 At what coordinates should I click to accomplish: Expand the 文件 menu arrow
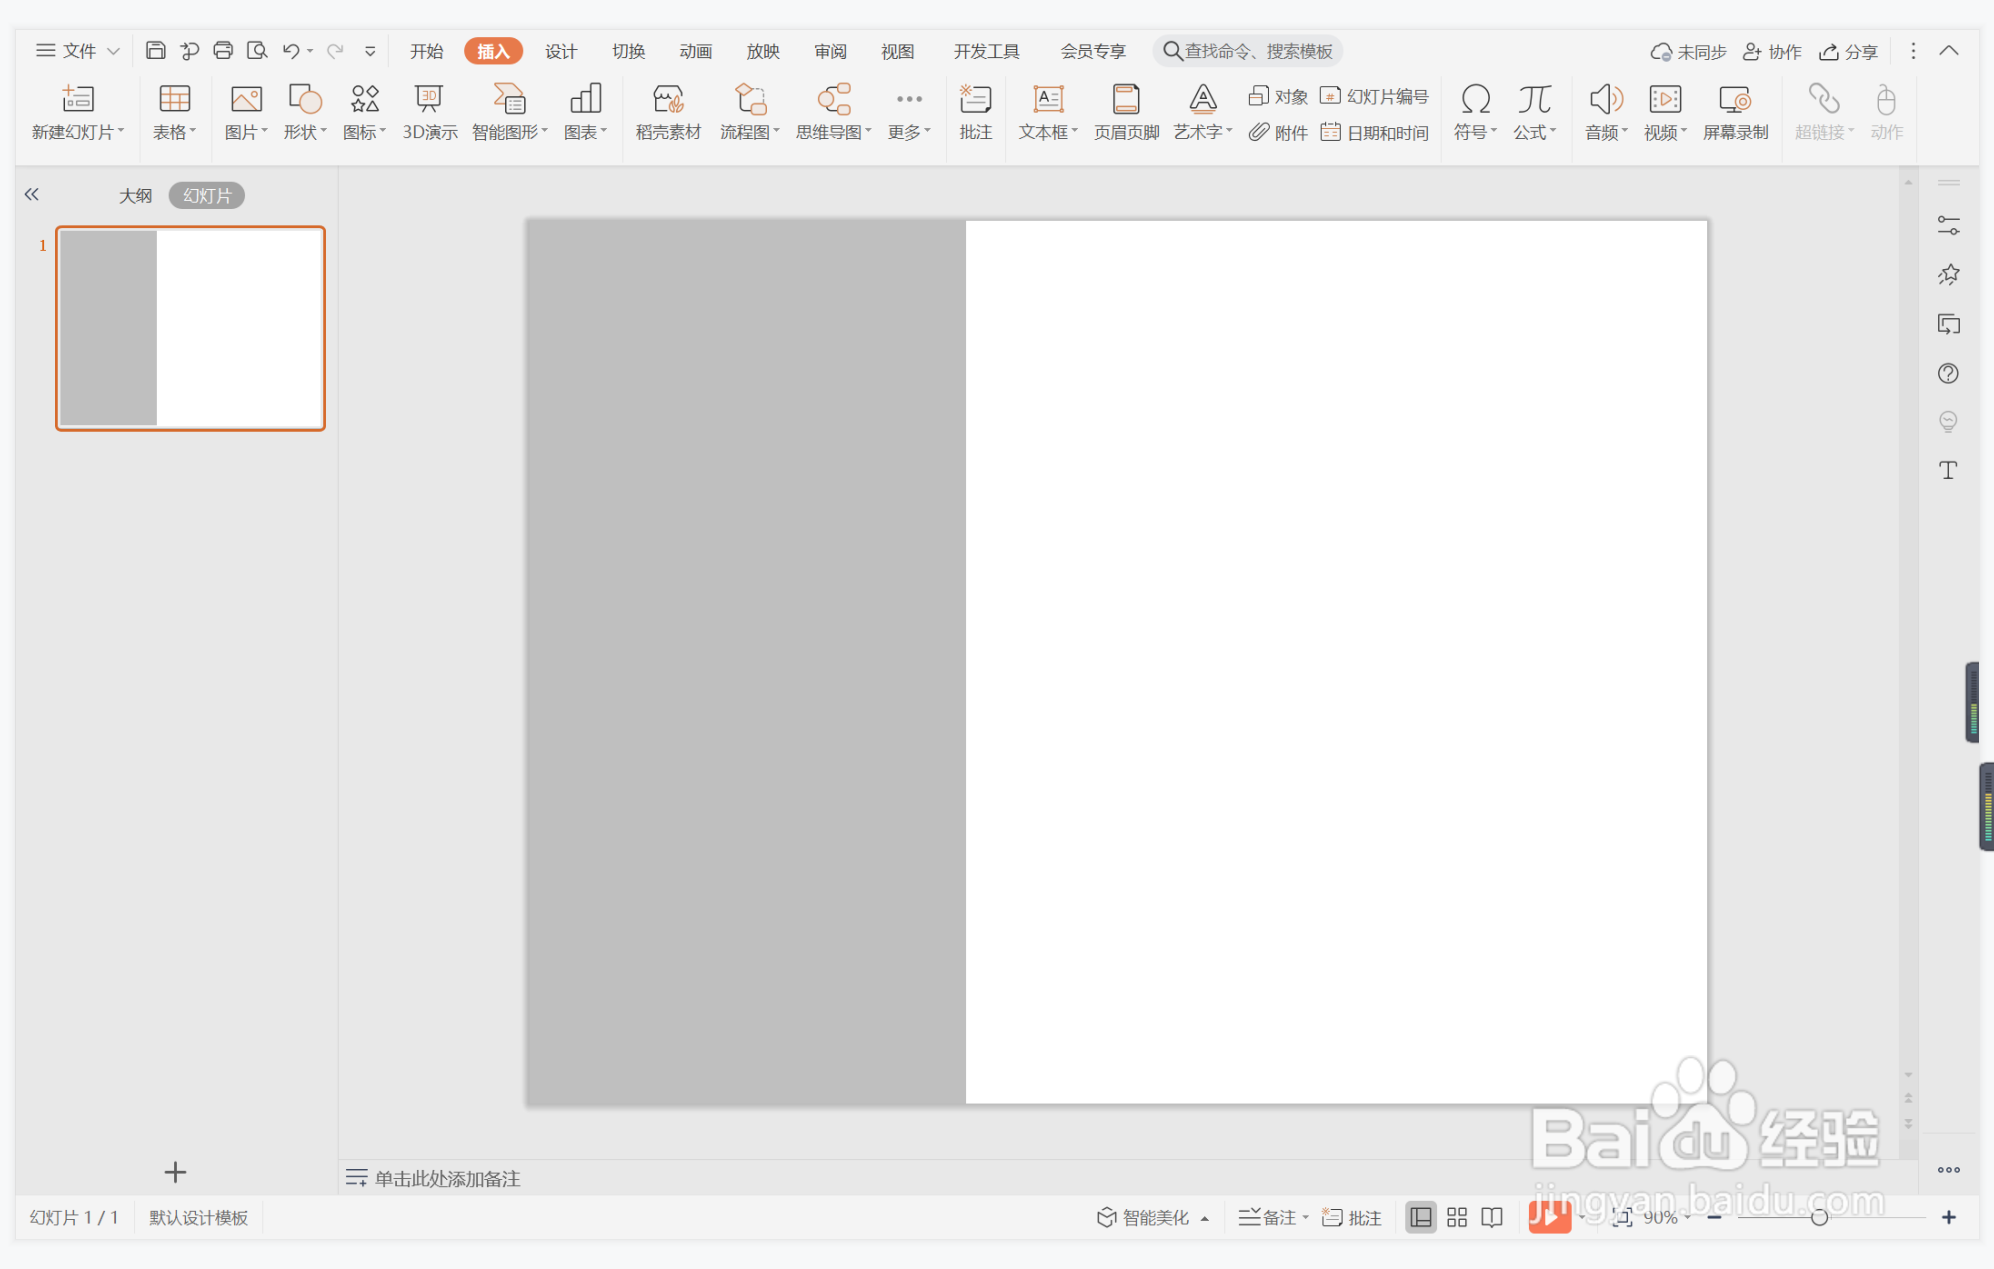pos(113,51)
